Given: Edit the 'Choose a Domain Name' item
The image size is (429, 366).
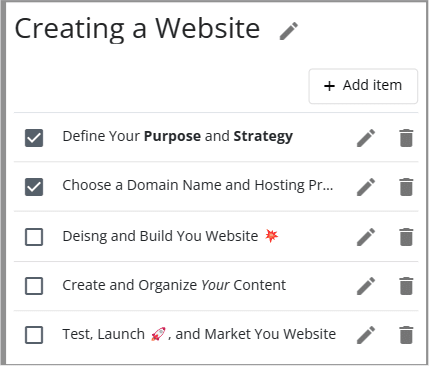Looking at the screenshot, I should click(366, 187).
